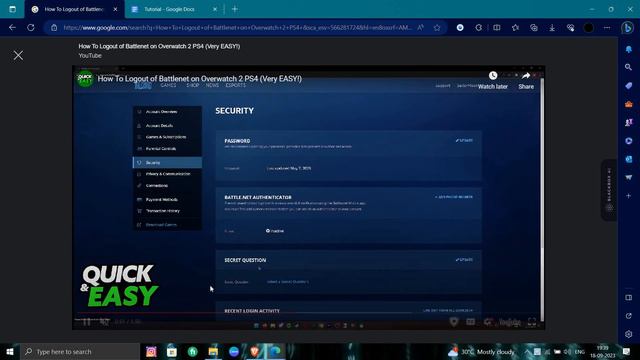Open Microsoft Store from the taskbar

pyautogui.click(x=172, y=351)
